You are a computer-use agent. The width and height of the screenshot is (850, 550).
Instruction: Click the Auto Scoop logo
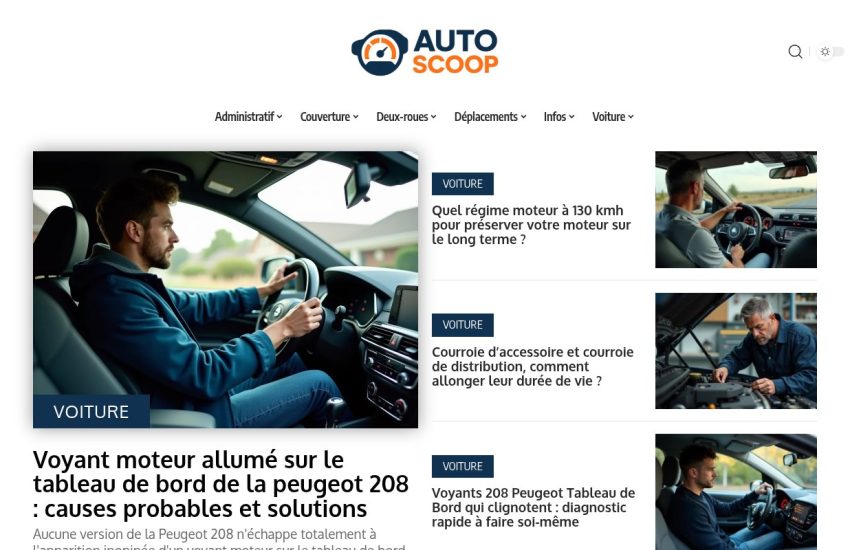click(424, 52)
